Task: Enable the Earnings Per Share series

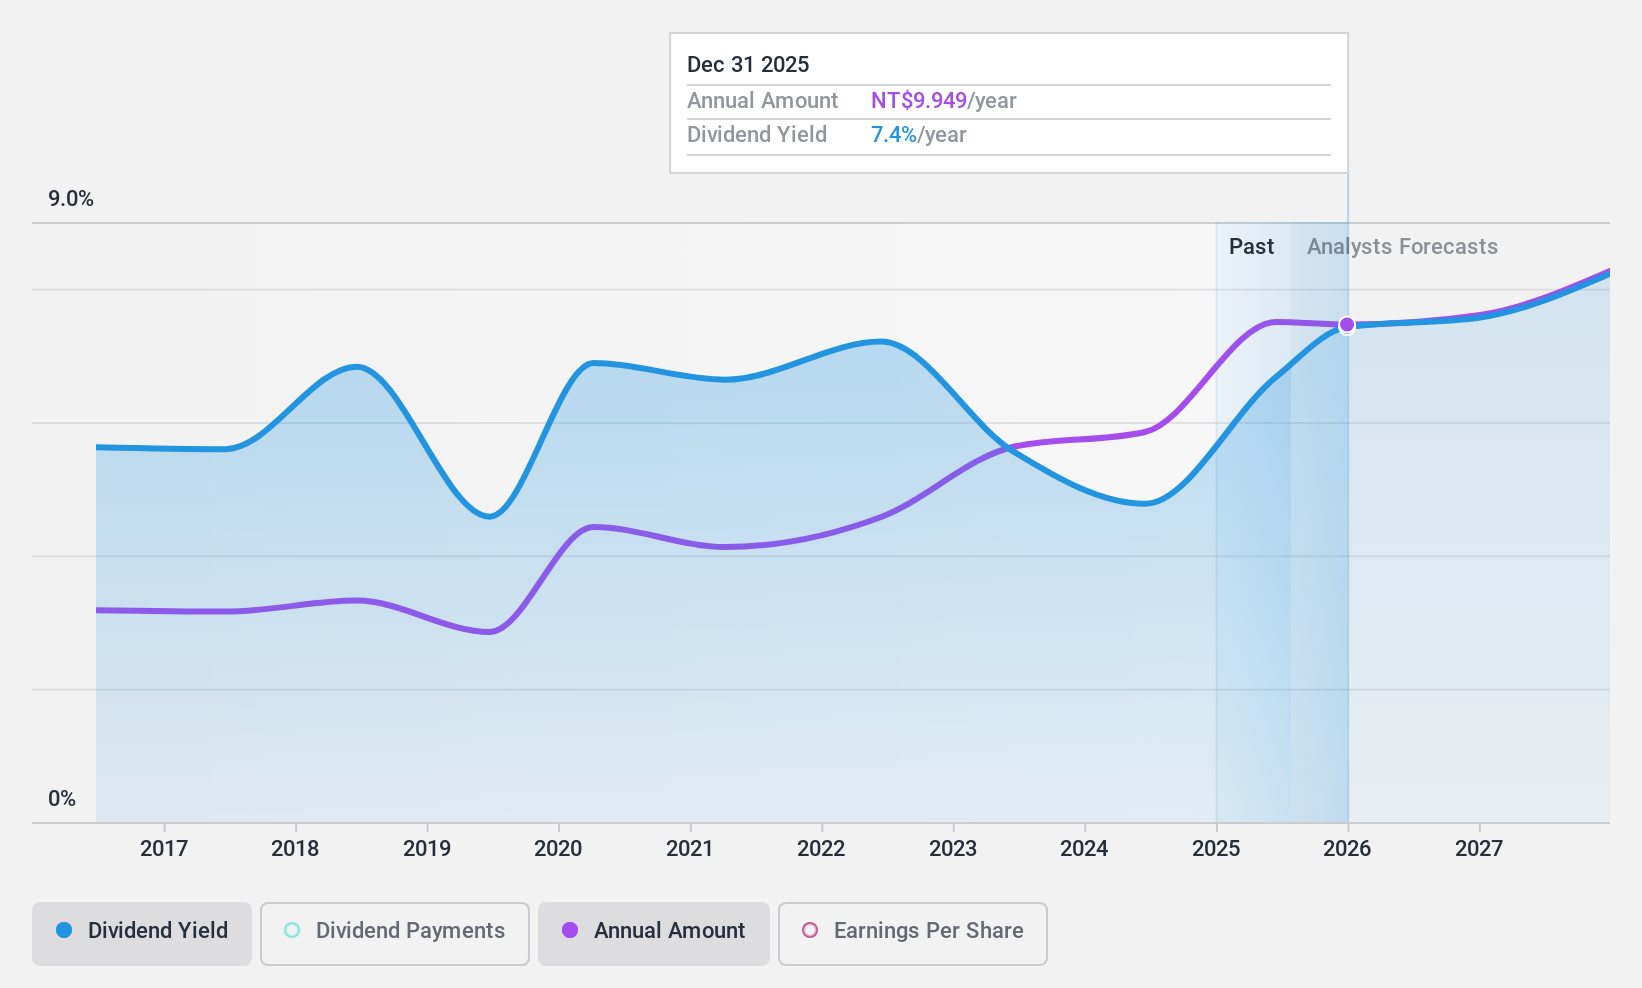Action: pyautogui.click(x=913, y=934)
